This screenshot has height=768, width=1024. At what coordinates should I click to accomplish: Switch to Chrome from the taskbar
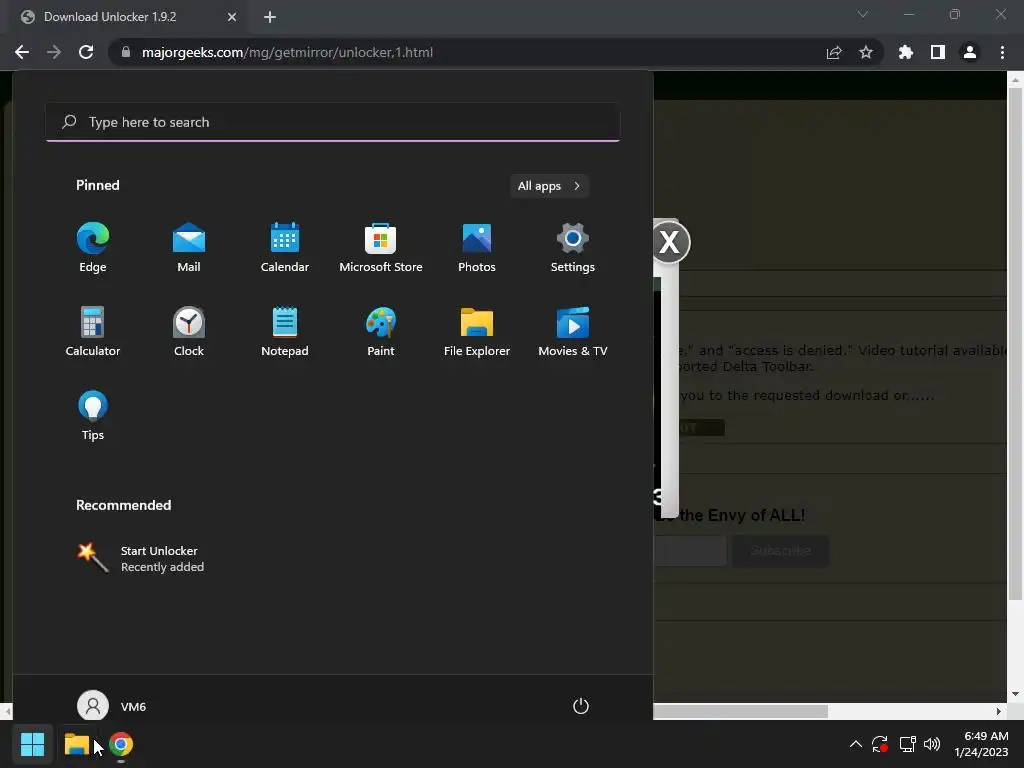tap(121, 744)
